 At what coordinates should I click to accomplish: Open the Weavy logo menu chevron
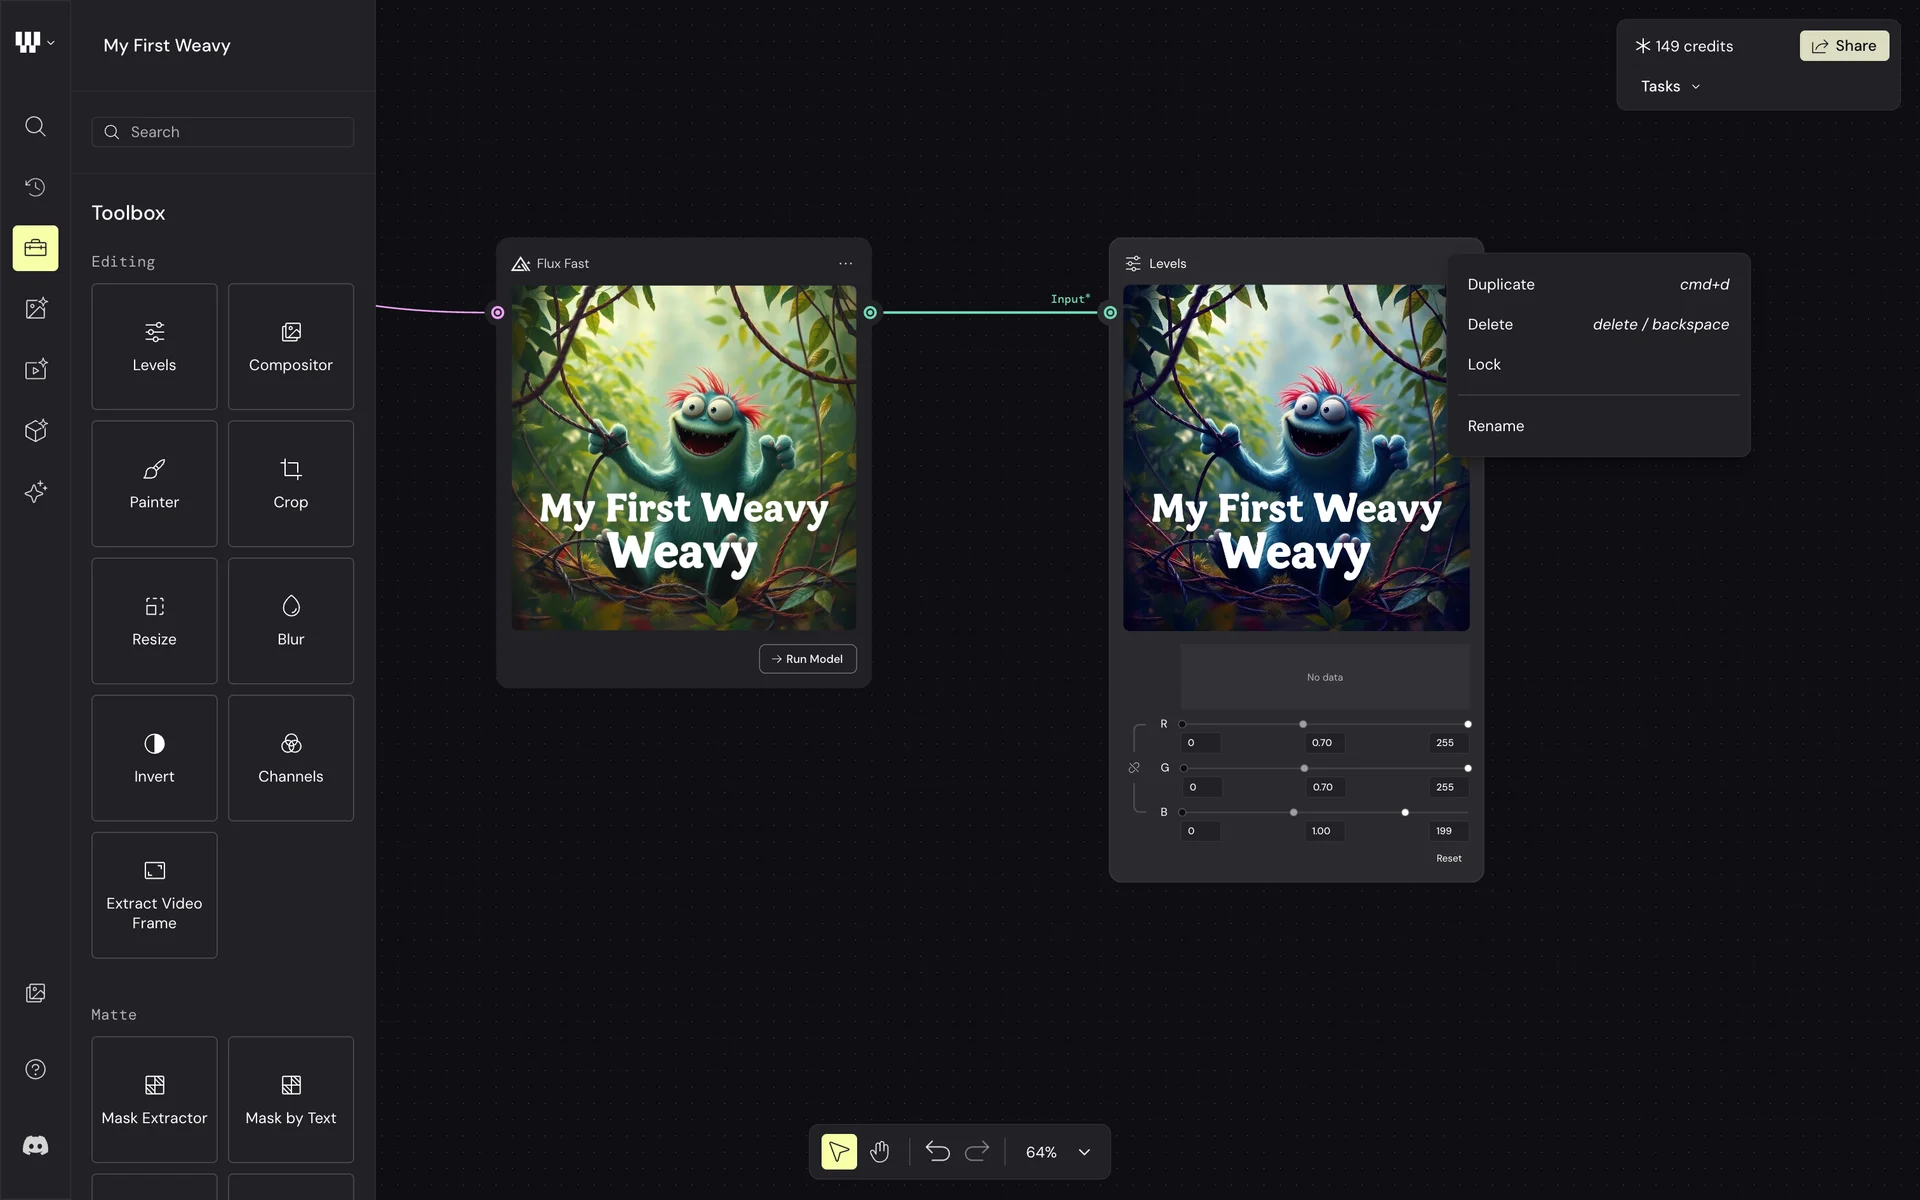pos(51,43)
